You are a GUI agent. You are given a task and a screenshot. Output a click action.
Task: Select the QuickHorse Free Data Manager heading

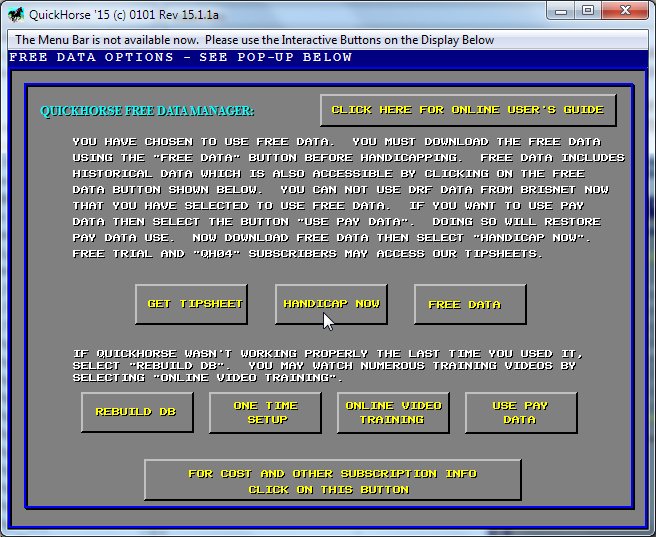147,111
